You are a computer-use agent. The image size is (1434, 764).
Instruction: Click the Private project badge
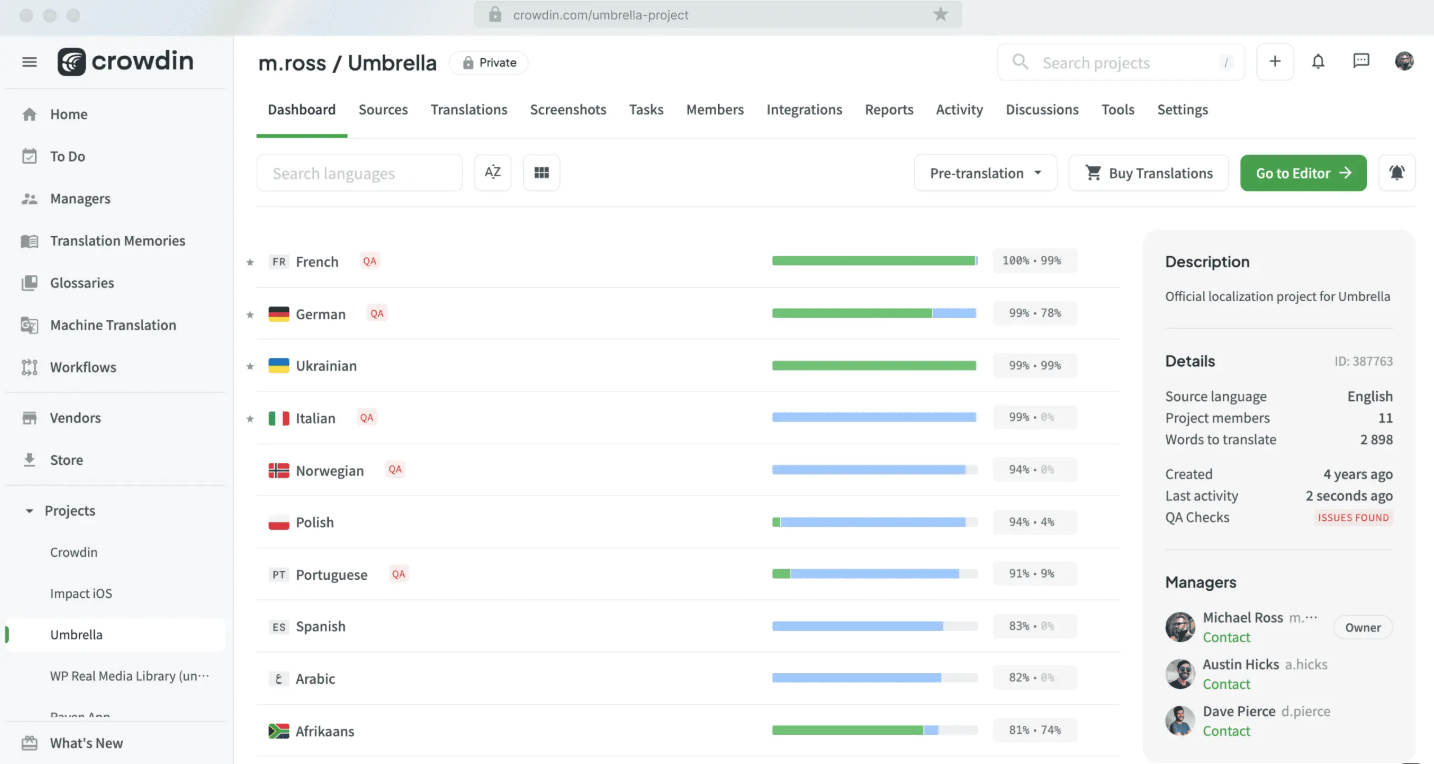pos(488,62)
